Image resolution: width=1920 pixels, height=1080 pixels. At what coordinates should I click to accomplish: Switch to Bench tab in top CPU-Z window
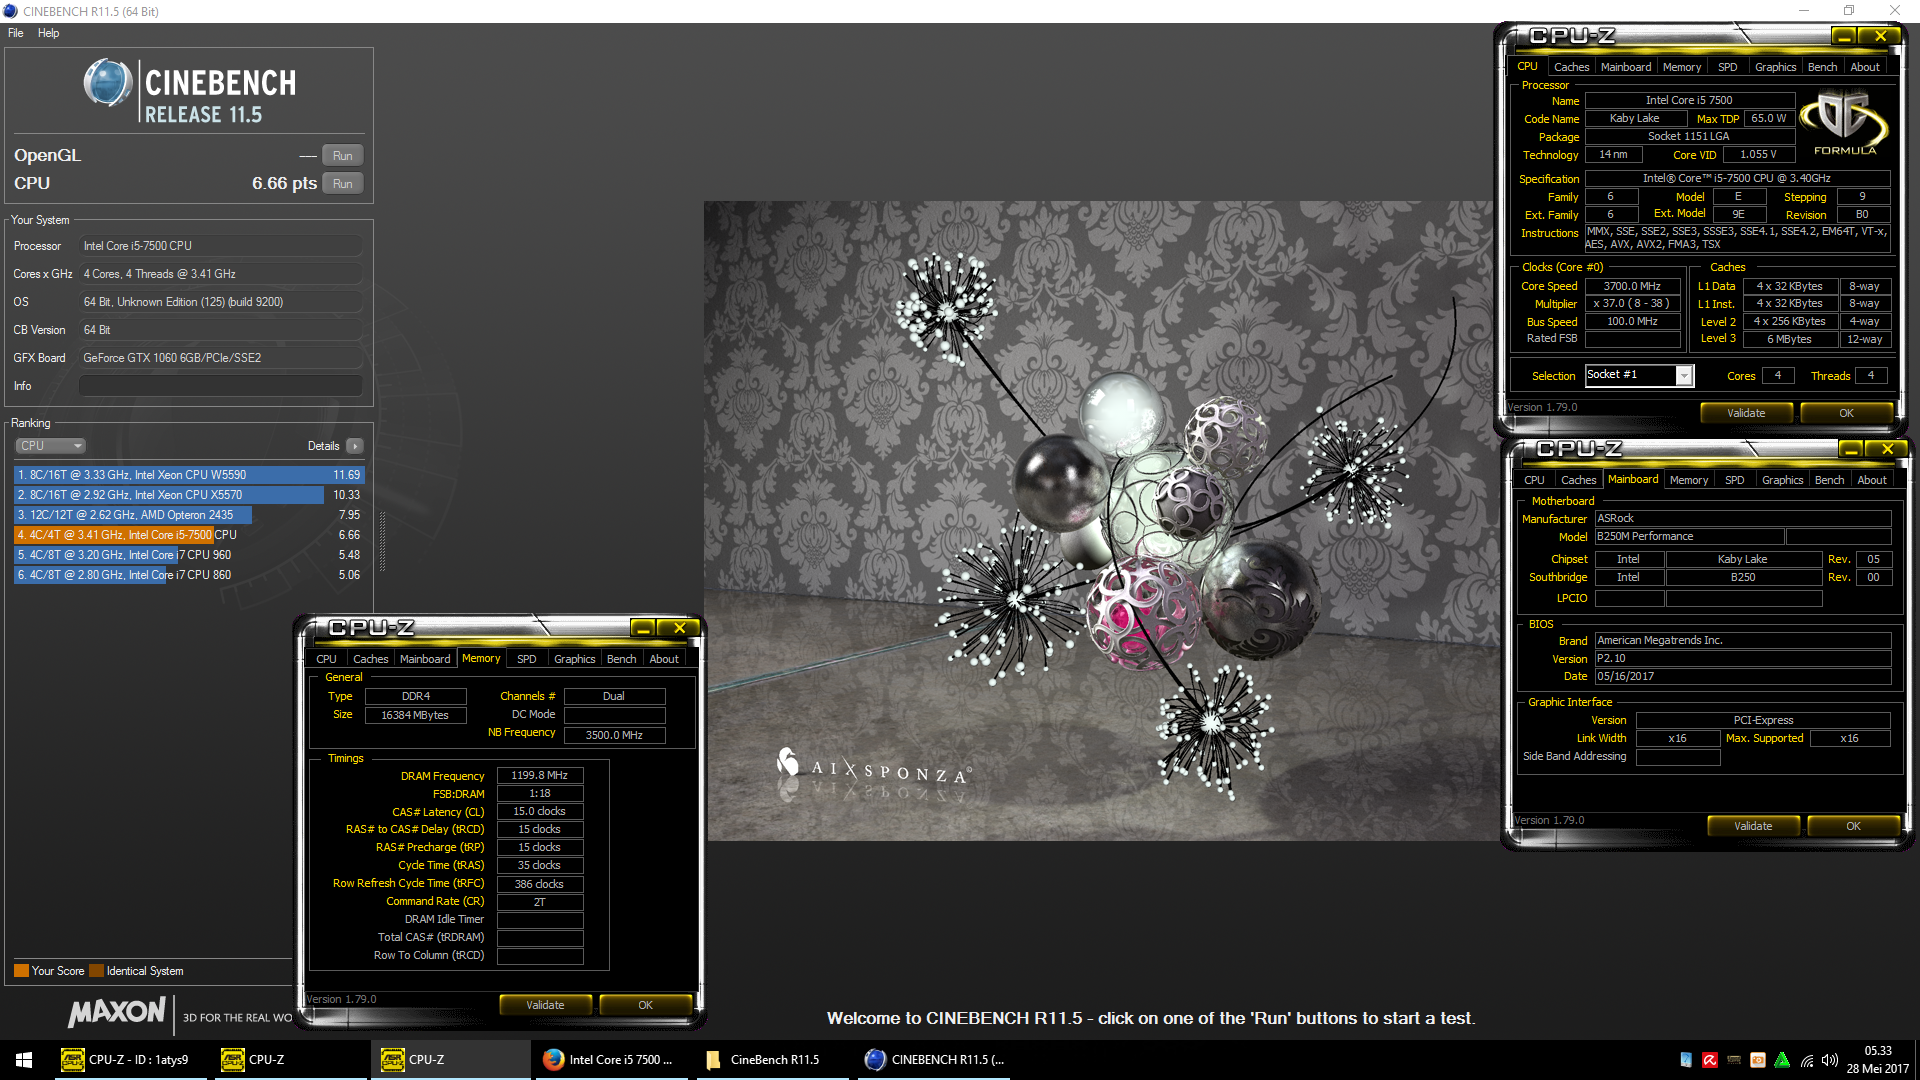pyautogui.click(x=1822, y=67)
